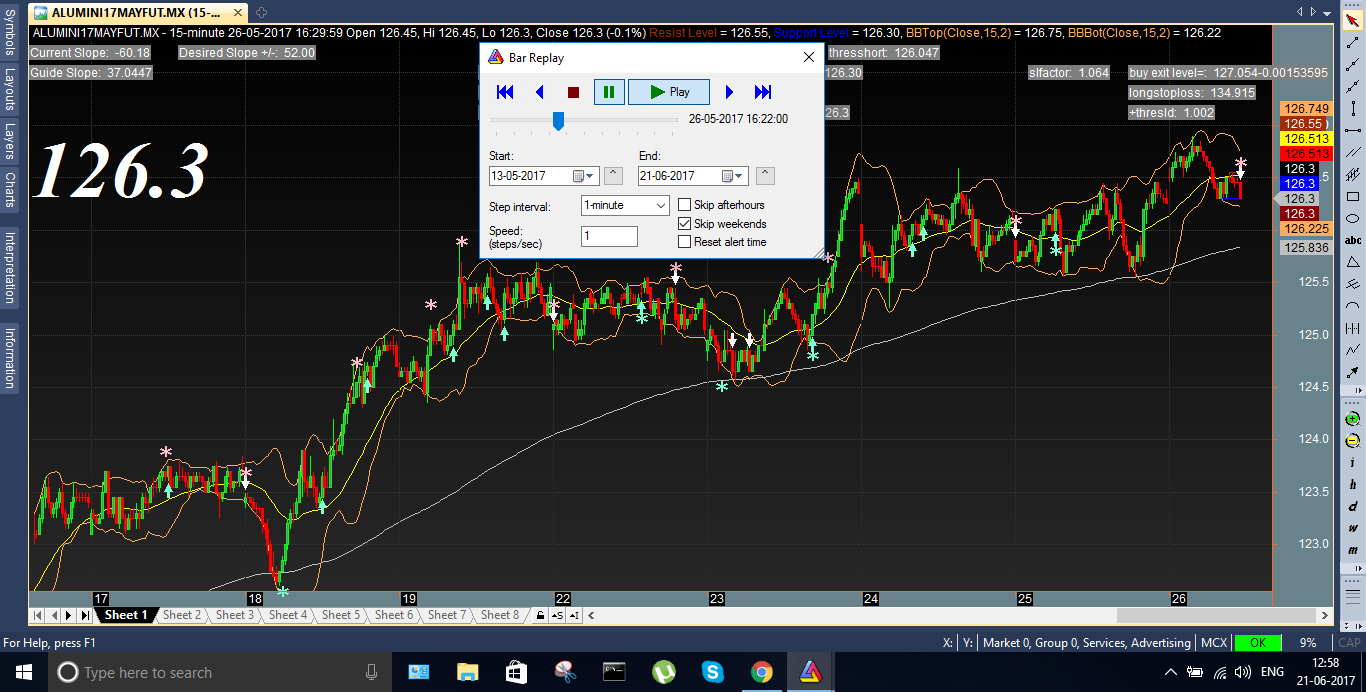1366x692 pixels.
Task: Select the vertical line drawing tool
Action: (1353, 108)
